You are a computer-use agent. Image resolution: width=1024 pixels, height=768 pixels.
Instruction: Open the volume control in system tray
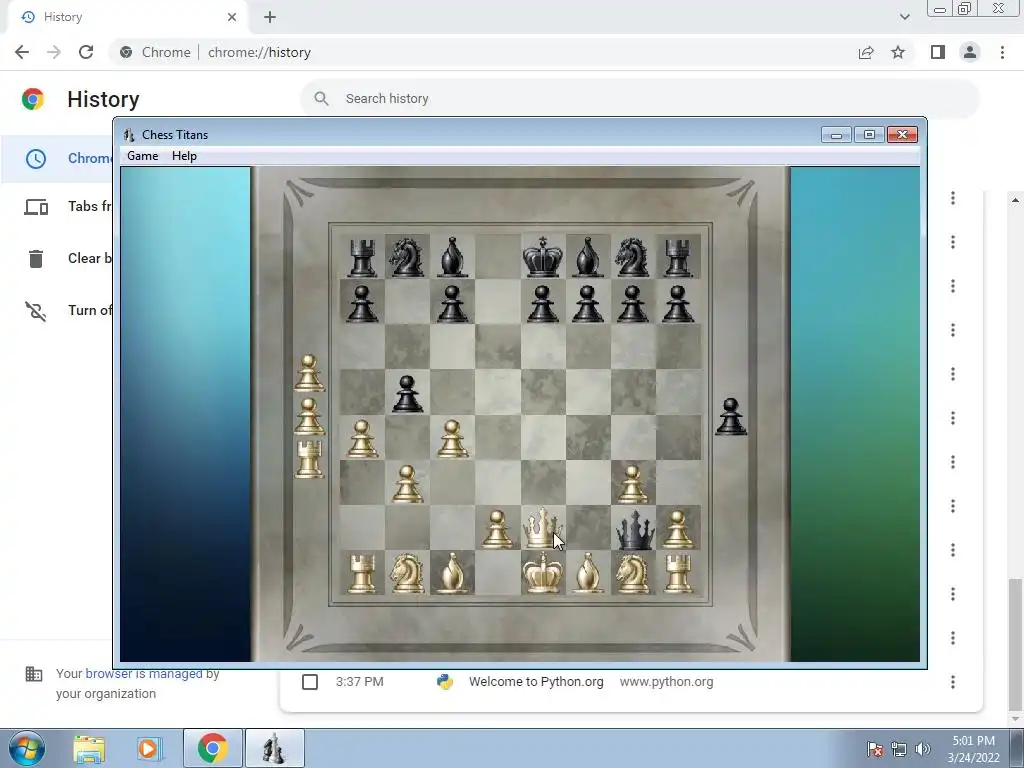coord(923,748)
